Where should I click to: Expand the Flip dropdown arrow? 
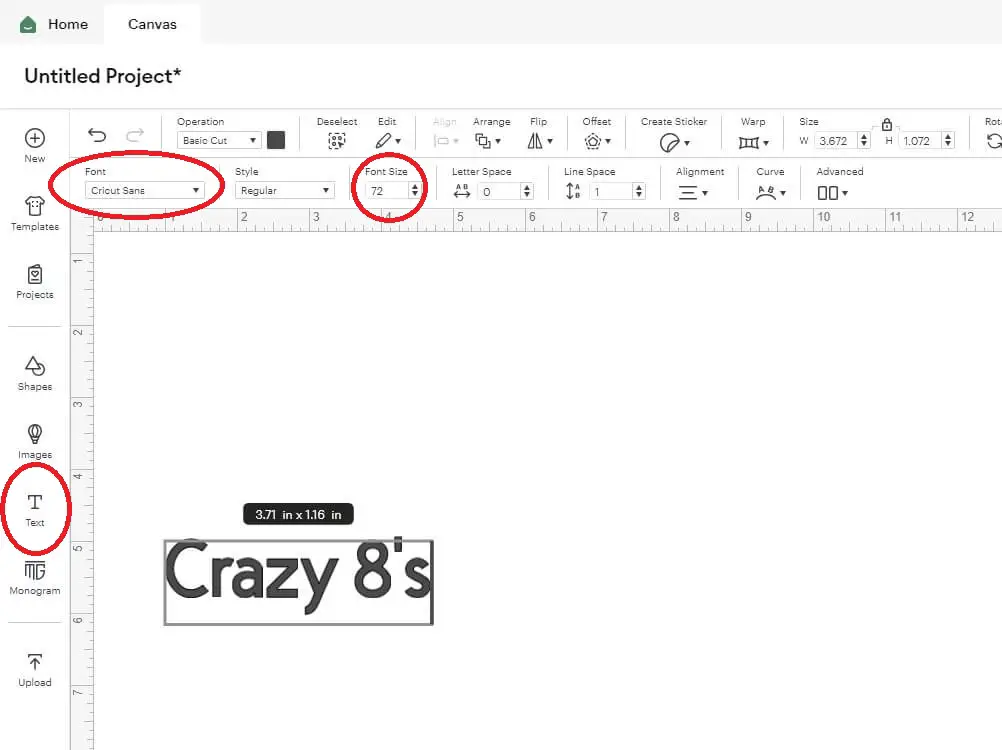(x=550, y=141)
